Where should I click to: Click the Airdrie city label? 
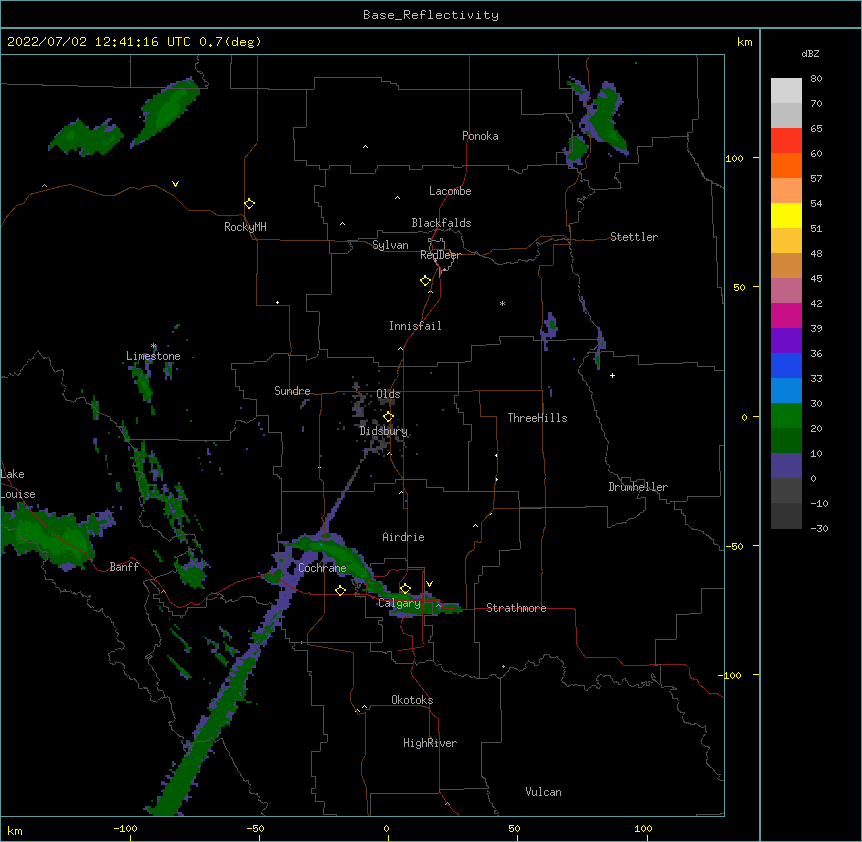tap(403, 537)
